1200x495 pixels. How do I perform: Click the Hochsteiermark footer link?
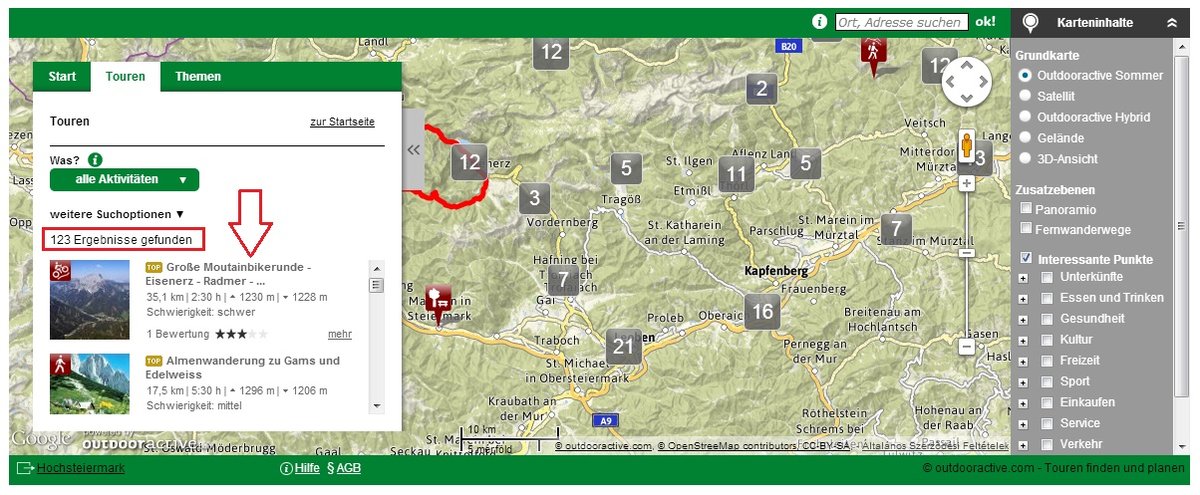pos(80,467)
